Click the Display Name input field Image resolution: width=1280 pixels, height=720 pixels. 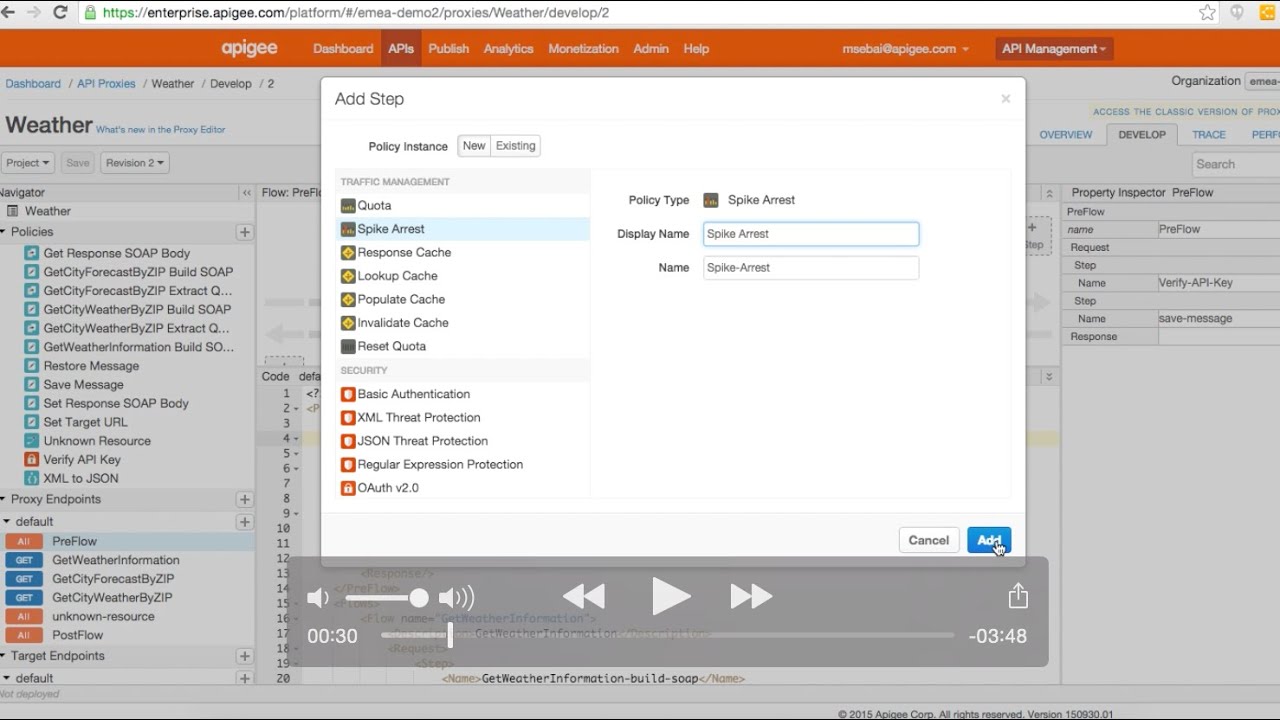(x=811, y=234)
